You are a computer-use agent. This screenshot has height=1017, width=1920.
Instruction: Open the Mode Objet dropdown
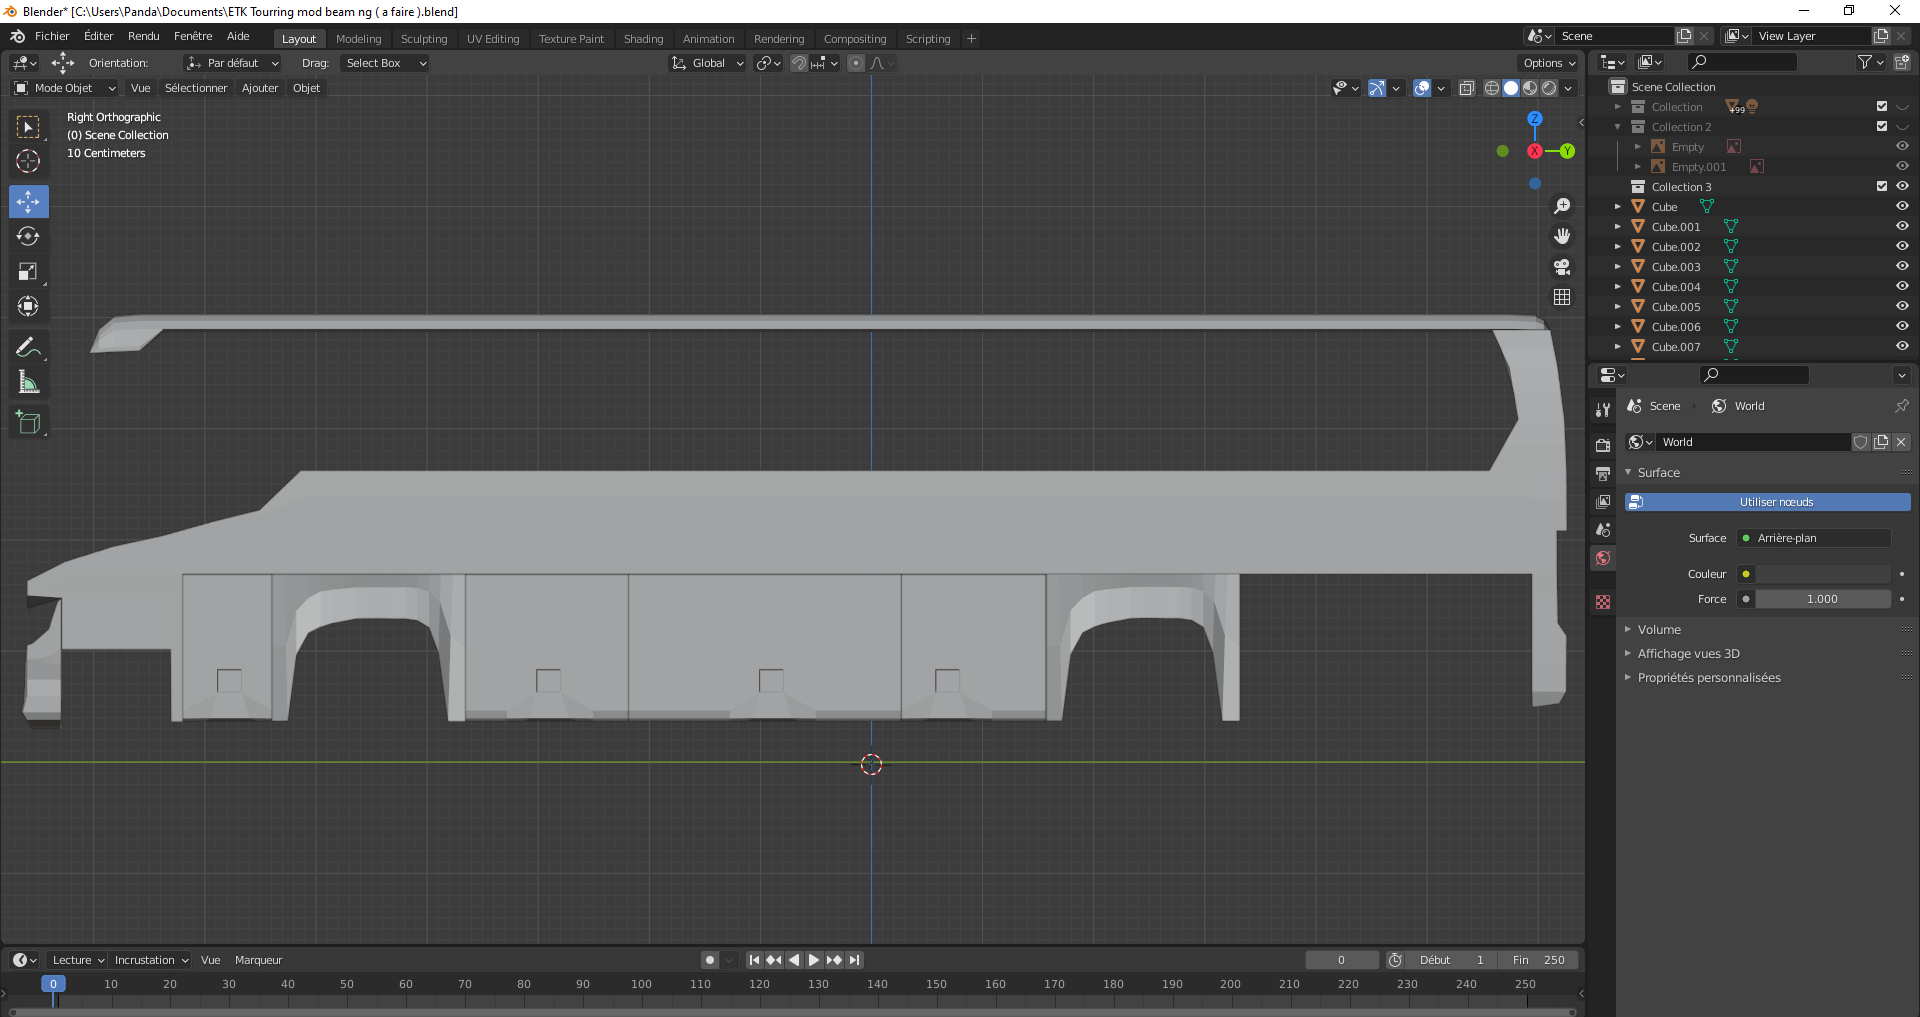click(64, 88)
